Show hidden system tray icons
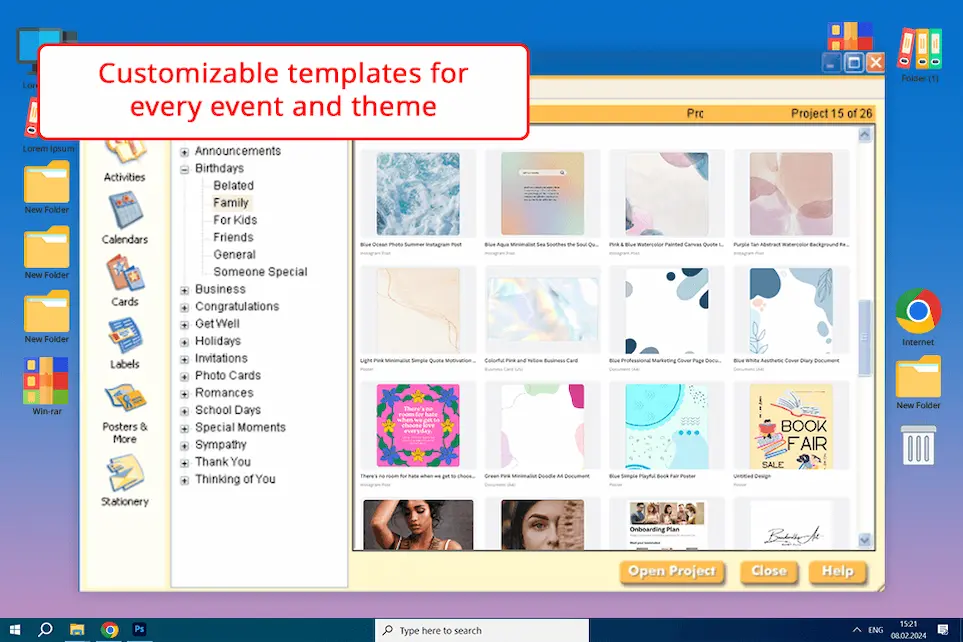 [x=856, y=630]
